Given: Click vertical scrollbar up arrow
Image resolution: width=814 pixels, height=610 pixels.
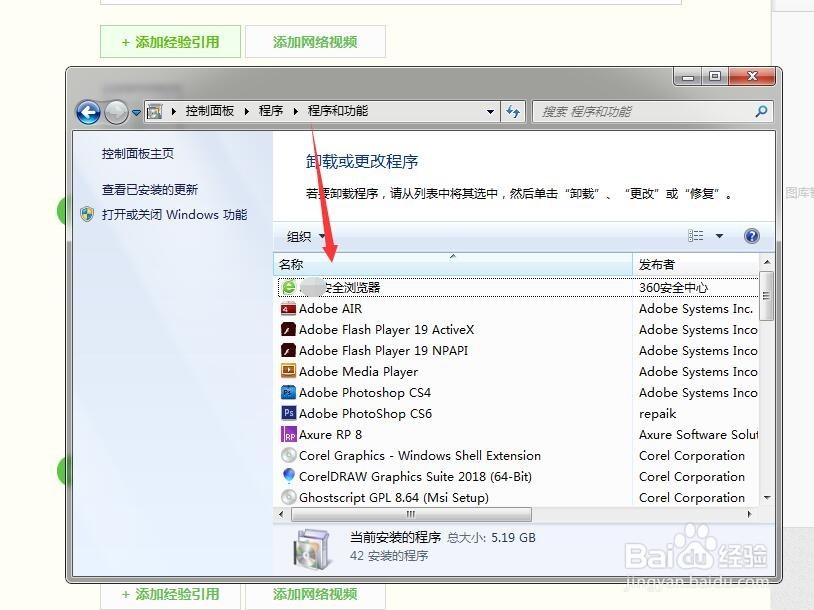Looking at the screenshot, I should pos(767,262).
